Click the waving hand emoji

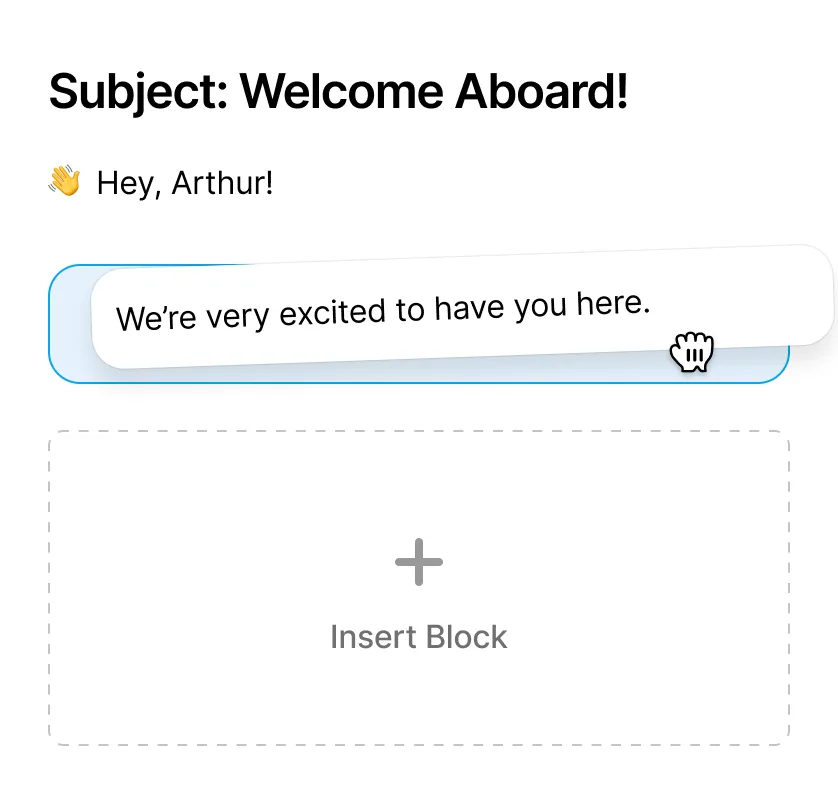(65, 182)
